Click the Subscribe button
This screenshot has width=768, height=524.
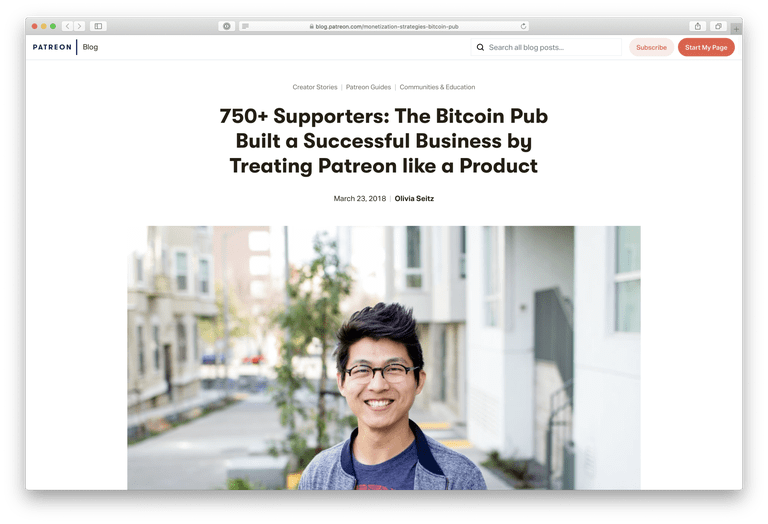tap(651, 48)
